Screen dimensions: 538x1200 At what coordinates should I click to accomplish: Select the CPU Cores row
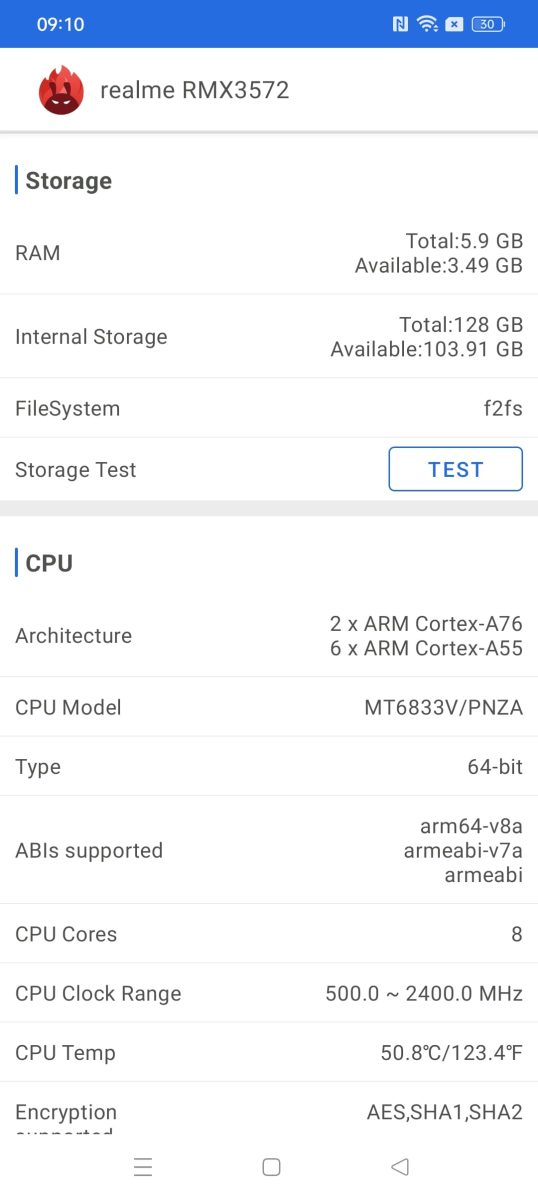(269, 934)
